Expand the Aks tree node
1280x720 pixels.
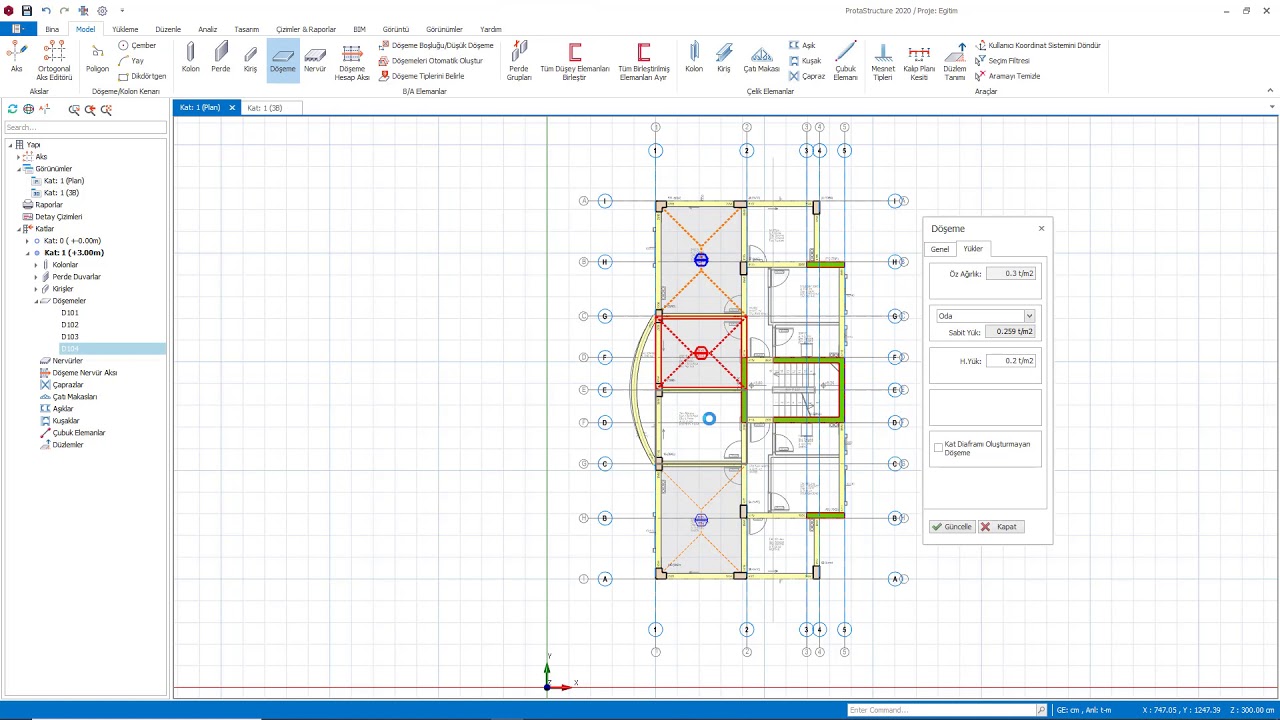(18, 157)
